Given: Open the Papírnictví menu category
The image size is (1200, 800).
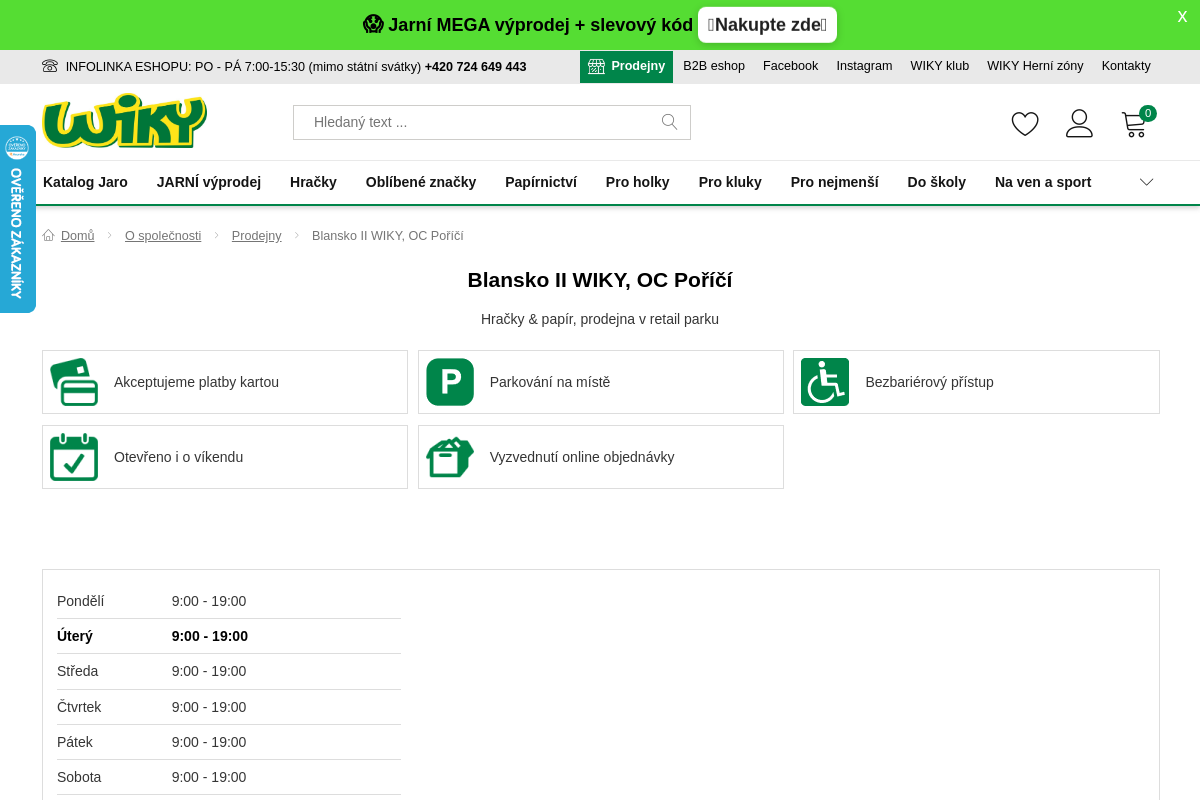Looking at the screenshot, I should pos(540,182).
